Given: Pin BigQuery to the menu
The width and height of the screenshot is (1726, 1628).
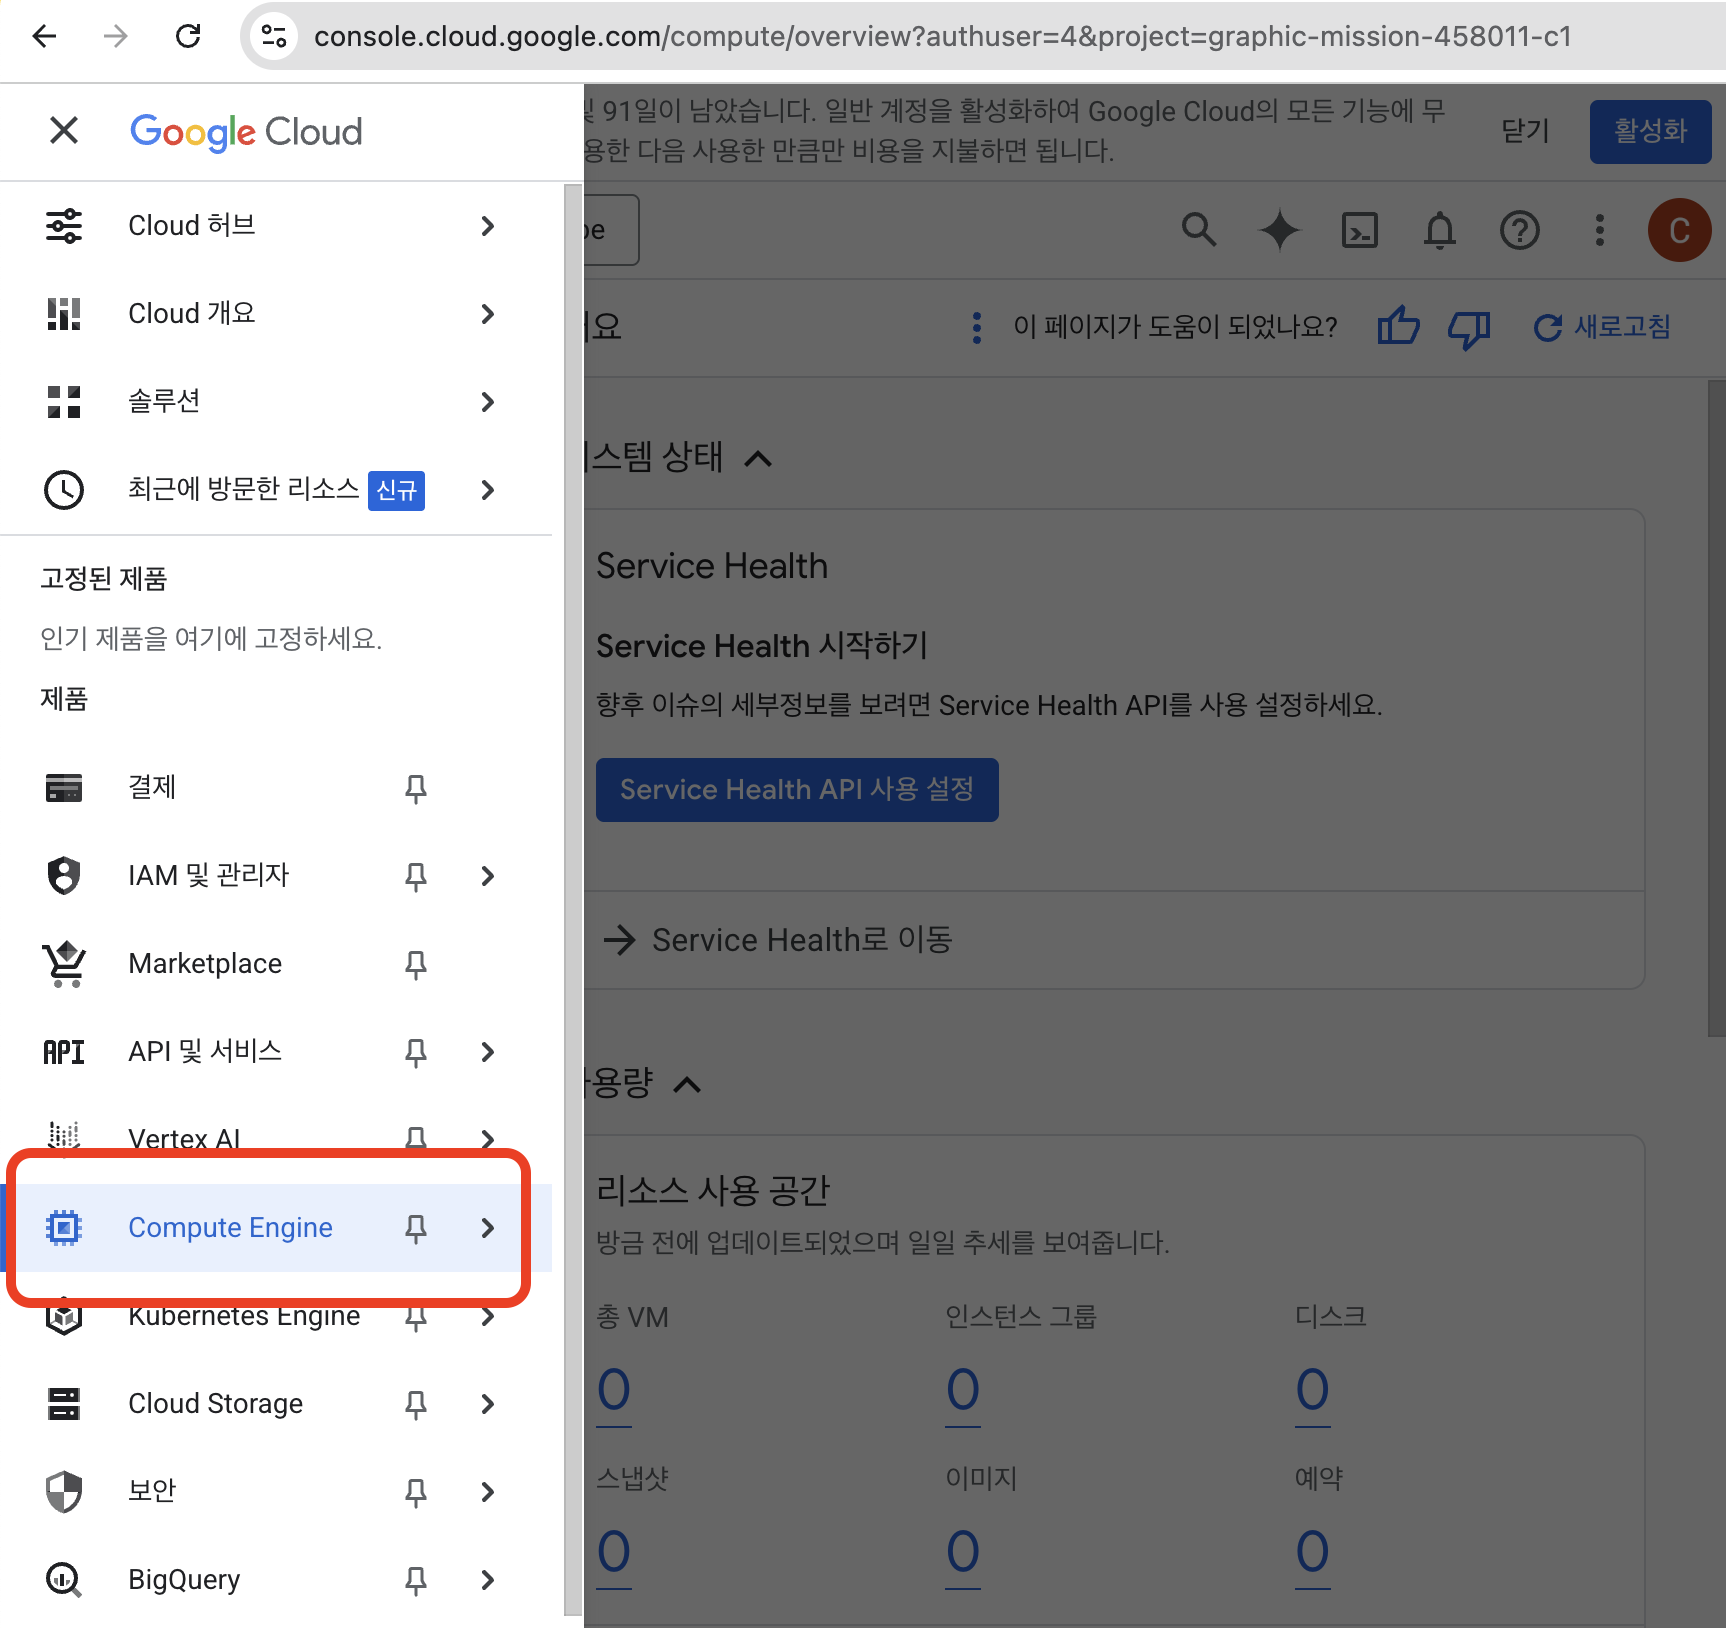Looking at the screenshot, I should (416, 1581).
